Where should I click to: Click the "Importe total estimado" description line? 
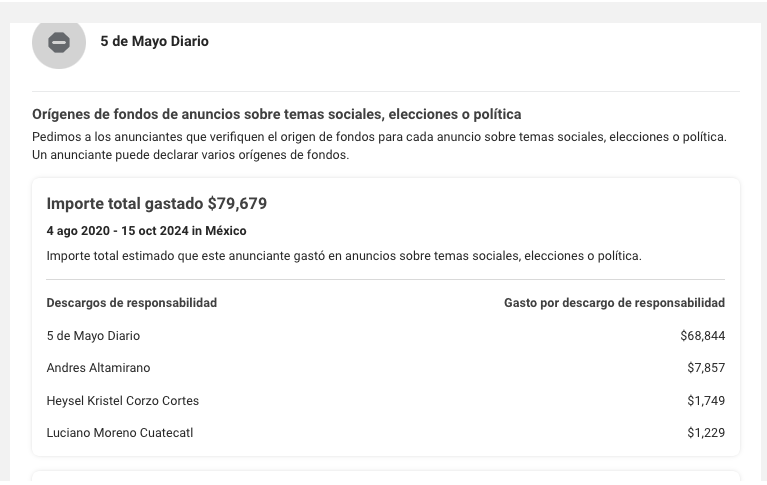[x=343, y=256]
